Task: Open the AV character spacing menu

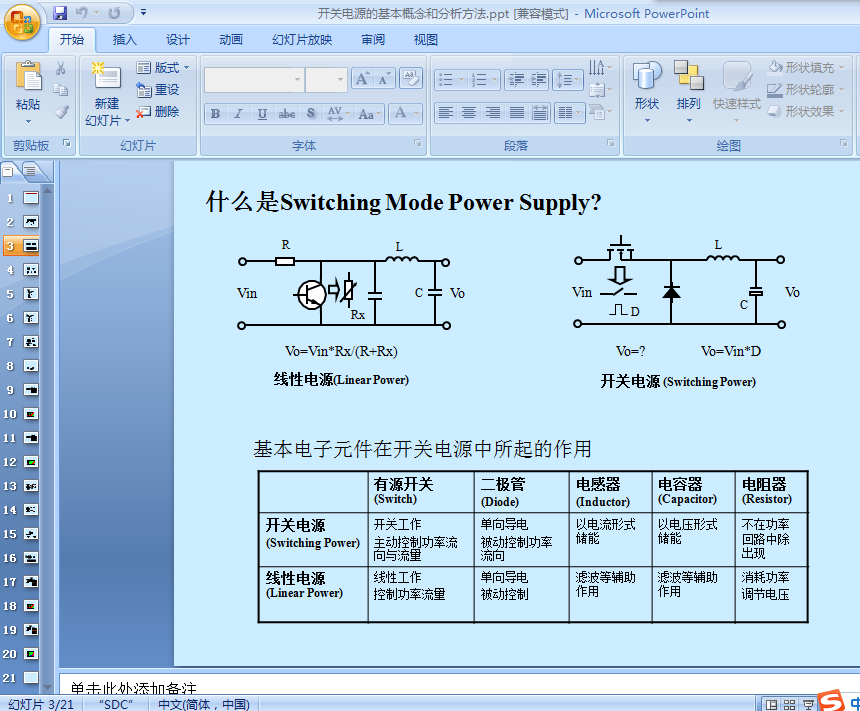Action: 338,114
